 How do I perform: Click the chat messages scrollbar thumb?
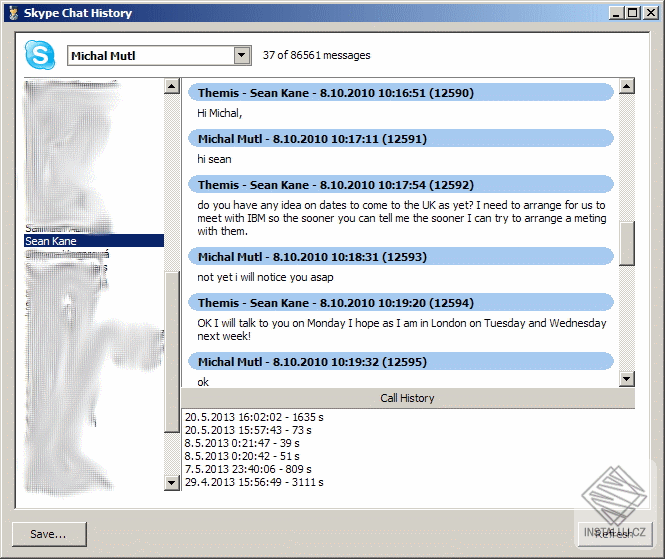tap(627, 243)
